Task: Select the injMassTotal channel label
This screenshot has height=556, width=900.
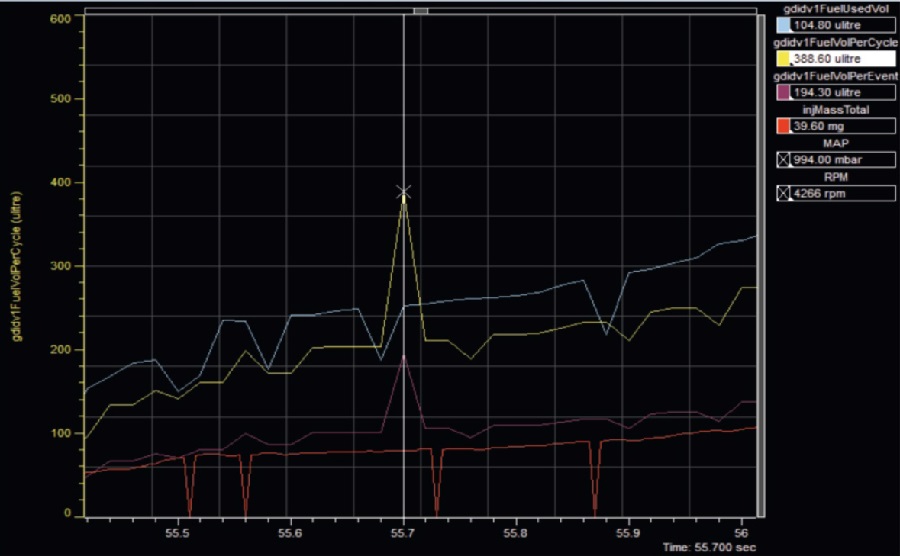Action: click(835, 111)
